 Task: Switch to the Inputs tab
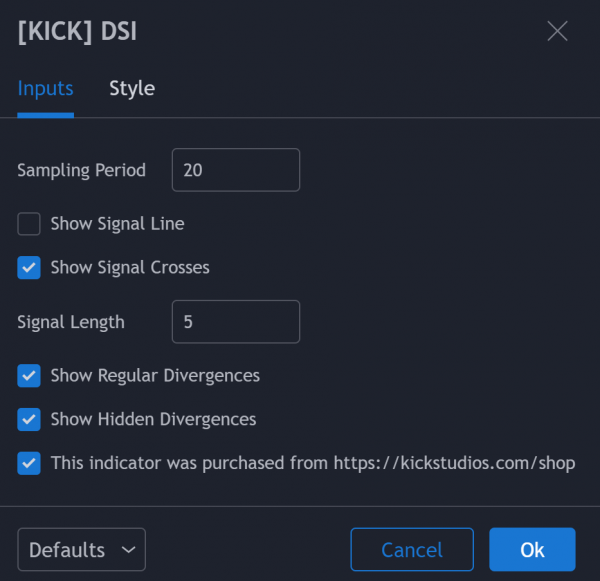coord(45,88)
